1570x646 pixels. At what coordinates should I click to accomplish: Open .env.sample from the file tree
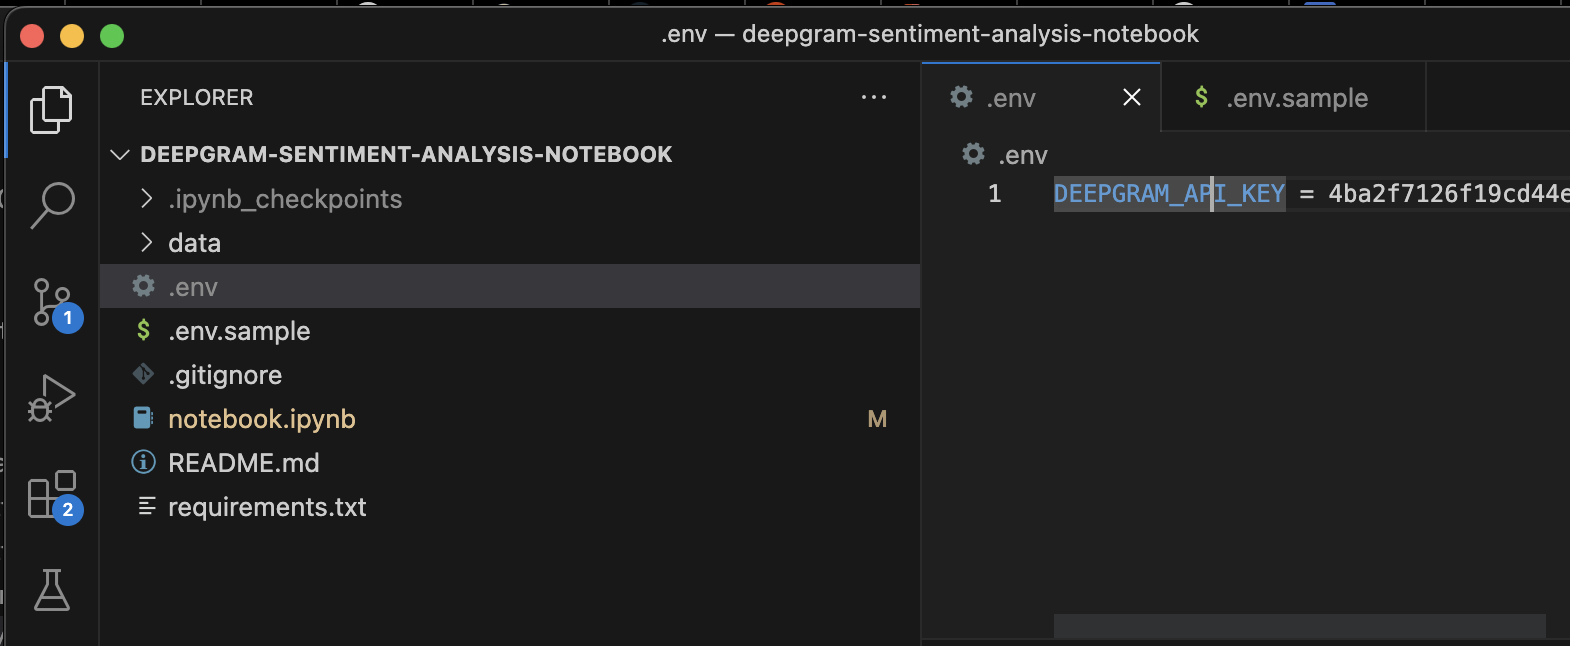(x=510, y=331)
